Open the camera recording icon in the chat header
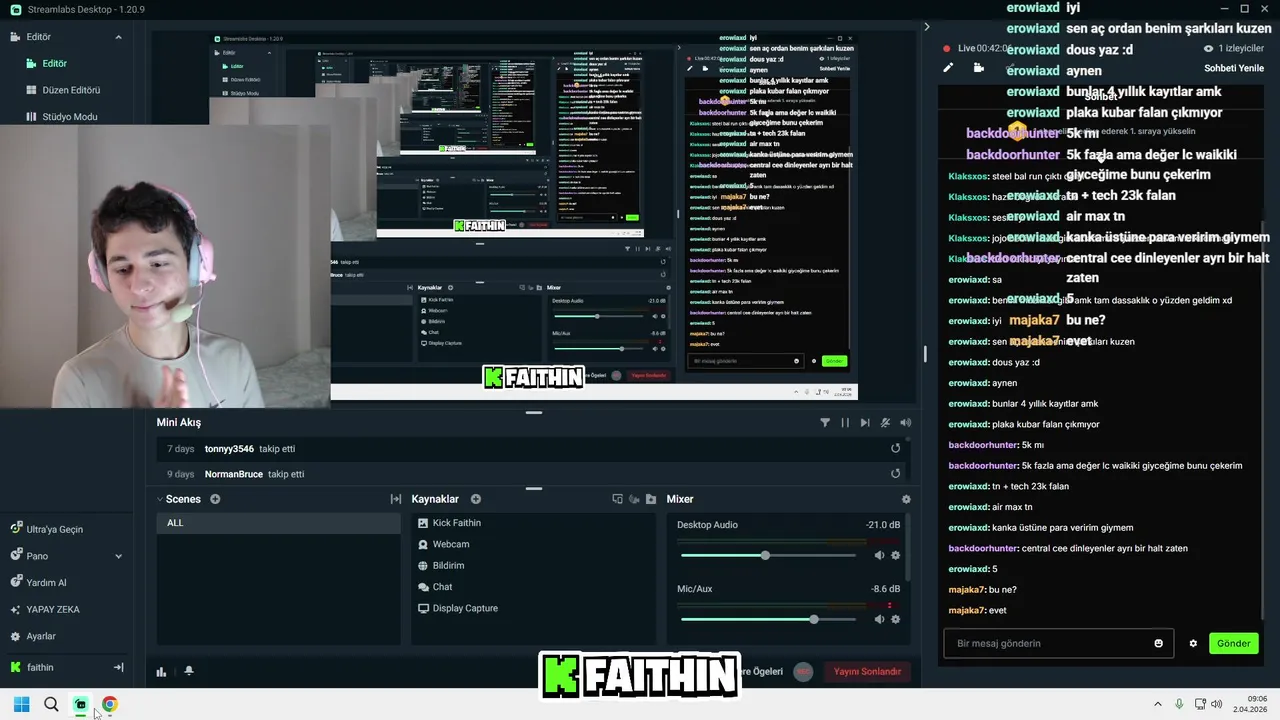The height and width of the screenshot is (720, 1280). [979, 68]
